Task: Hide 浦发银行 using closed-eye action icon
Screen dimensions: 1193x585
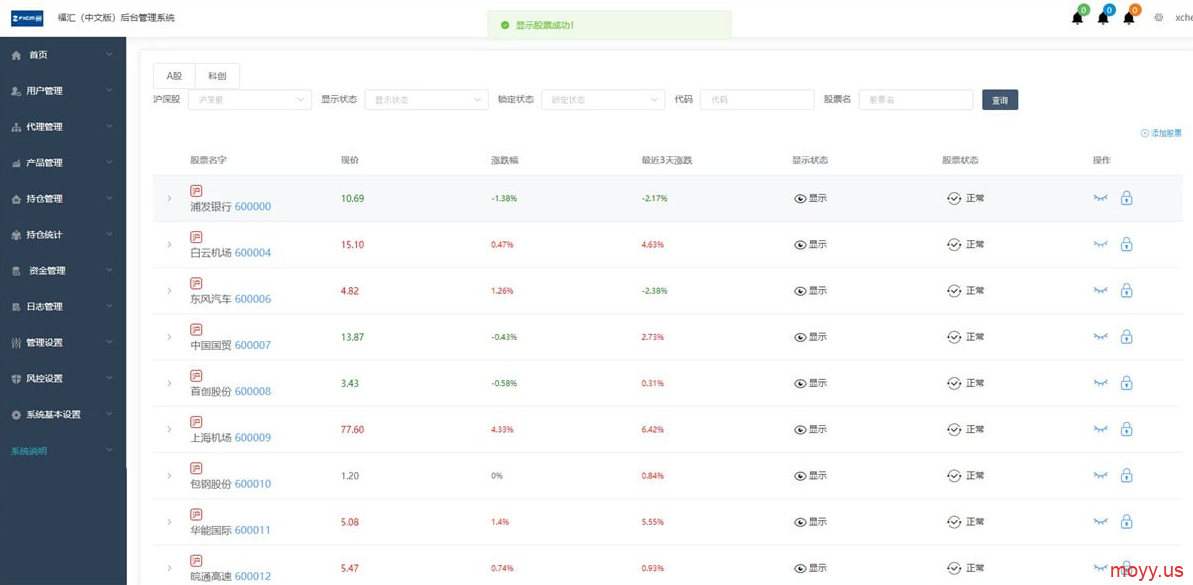Action: 1100,199
